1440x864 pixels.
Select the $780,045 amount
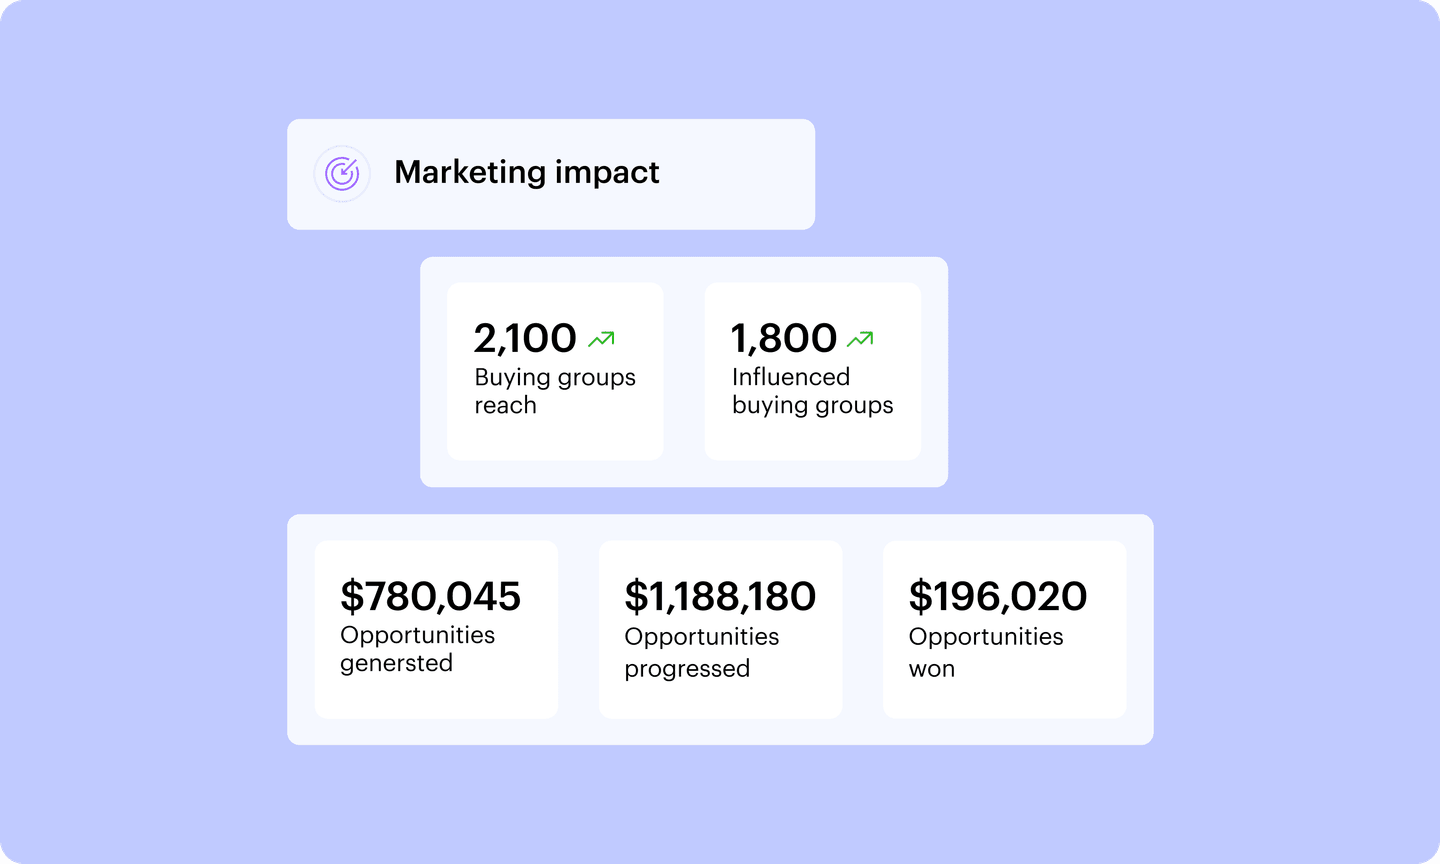[430, 596]
